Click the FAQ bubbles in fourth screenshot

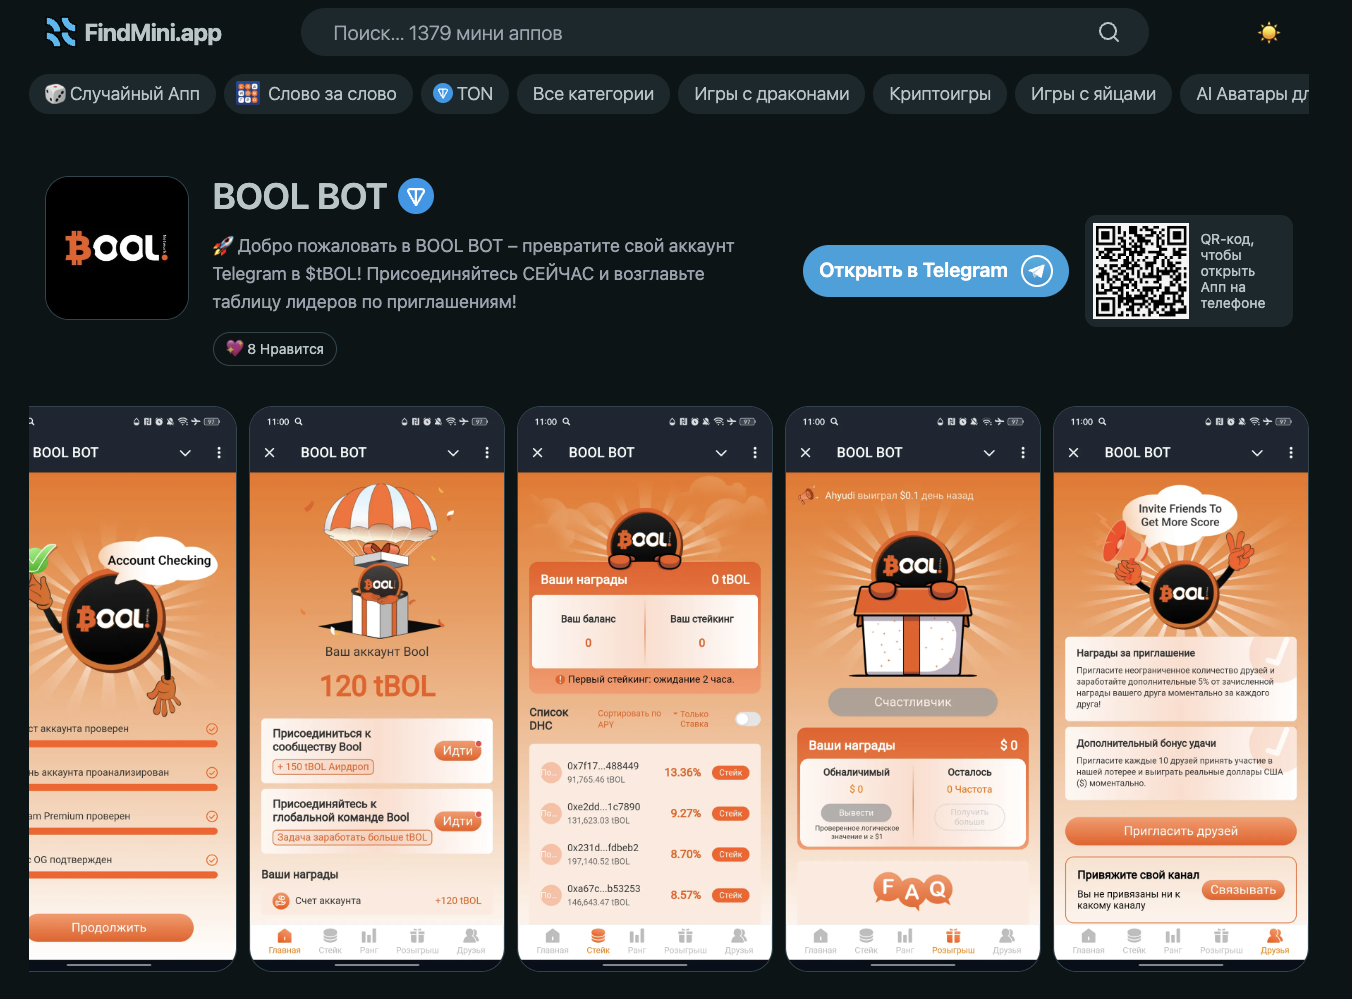[x=912, y=888]
